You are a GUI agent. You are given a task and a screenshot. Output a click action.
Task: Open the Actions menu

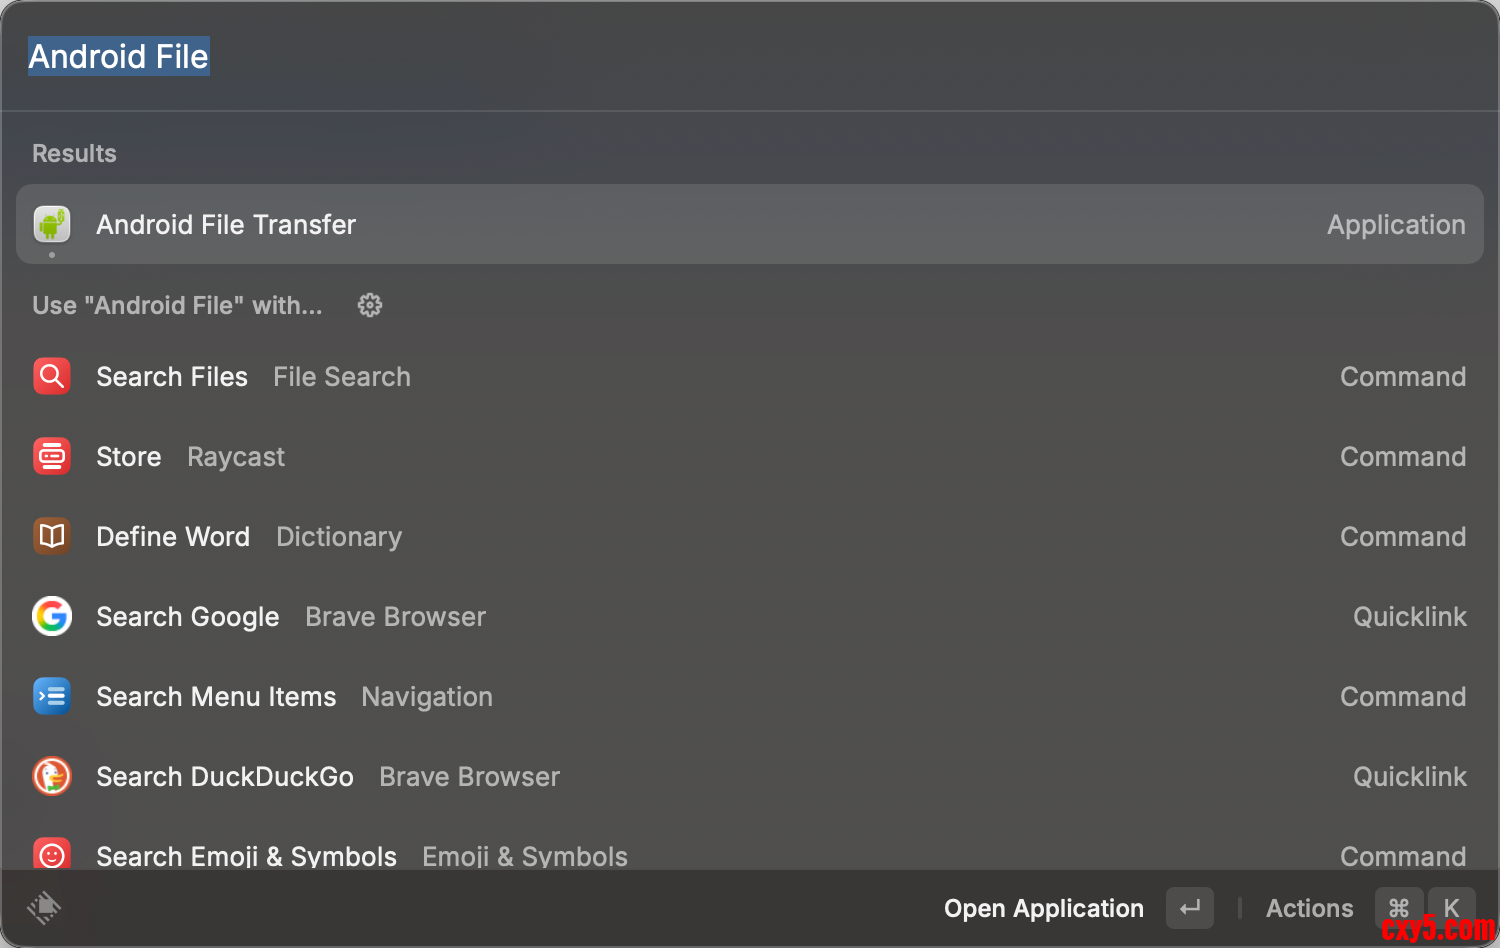click(1310, 908)
